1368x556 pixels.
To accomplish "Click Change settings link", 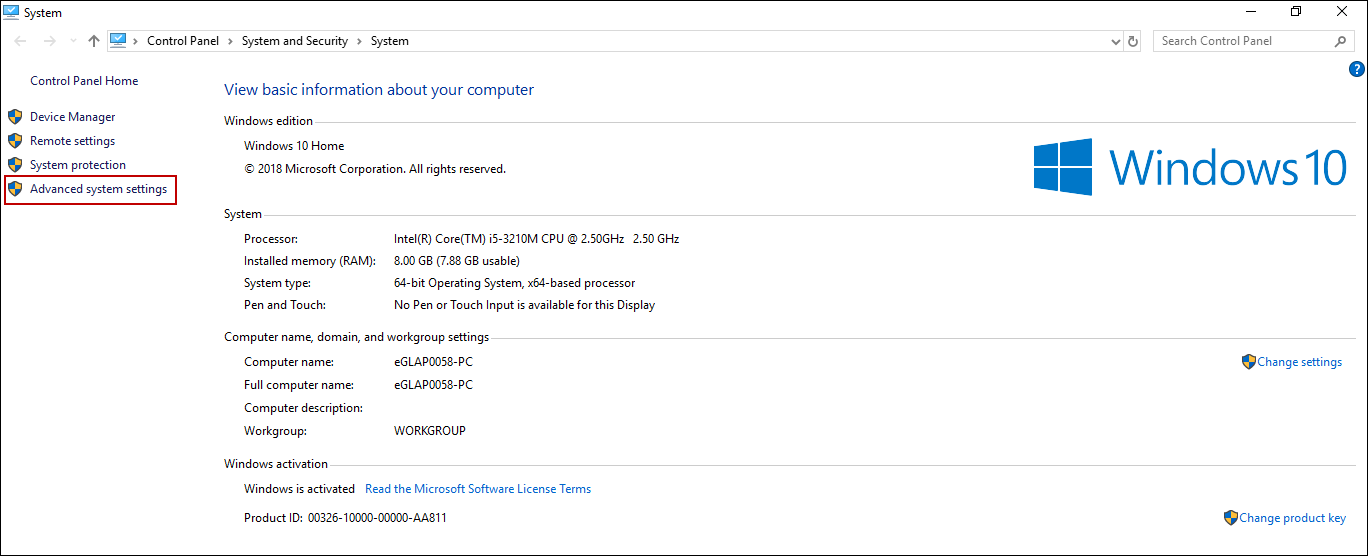I will click(x=1299, y=362).
